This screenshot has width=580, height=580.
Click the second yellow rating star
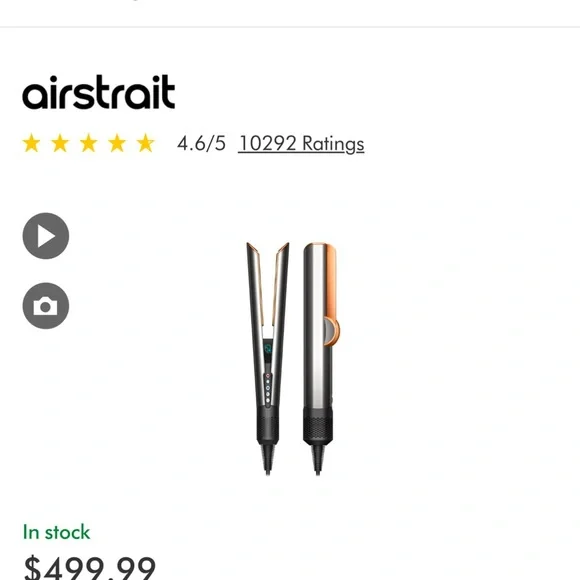pos(60,143)
